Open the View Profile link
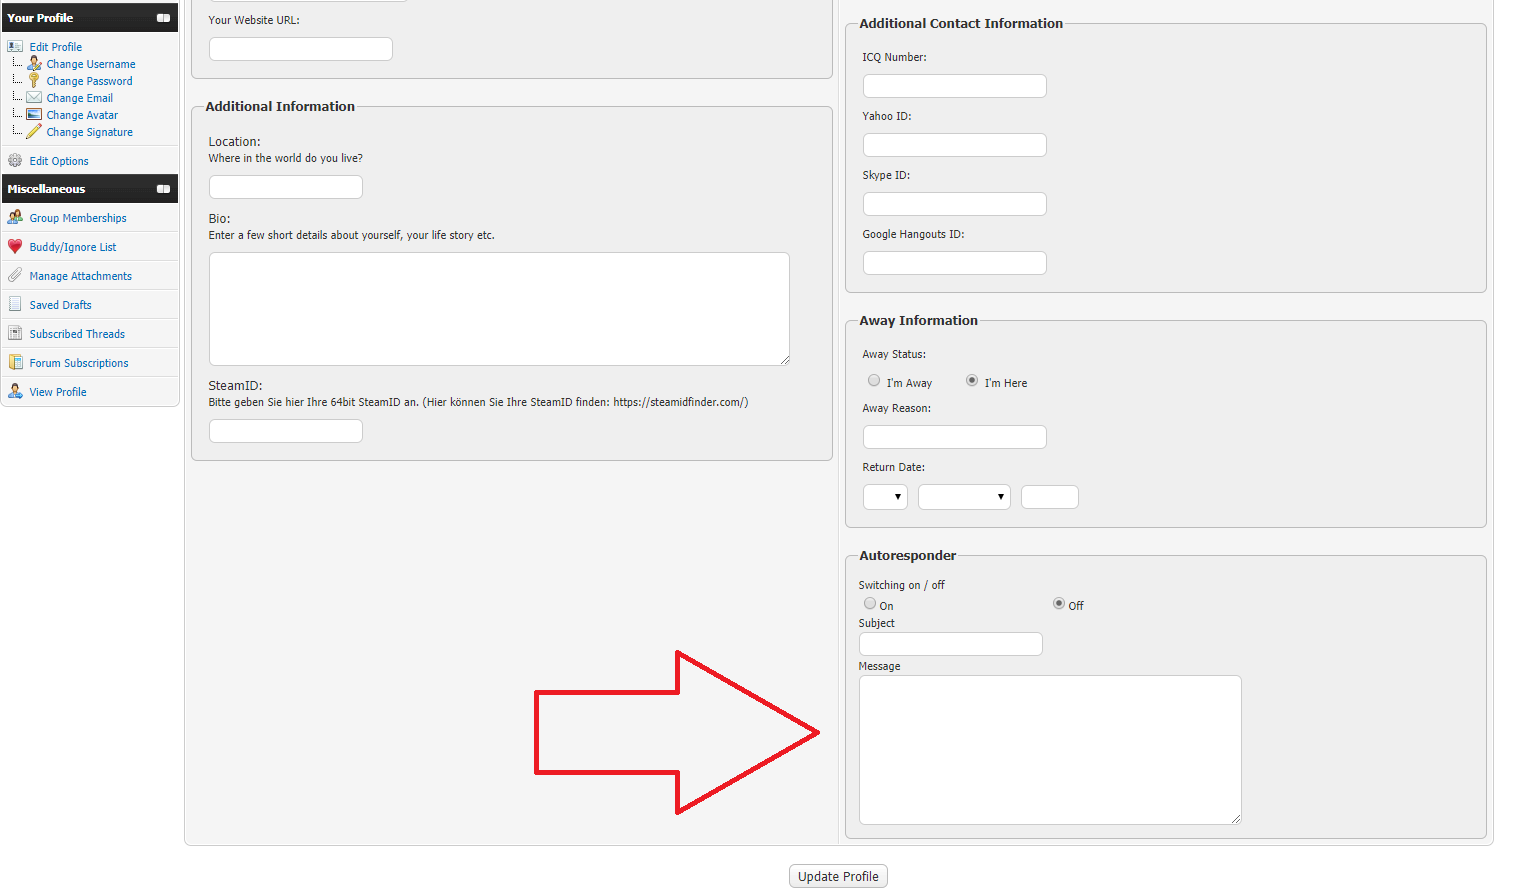The image size is (1527, 892). click(58, 392)
